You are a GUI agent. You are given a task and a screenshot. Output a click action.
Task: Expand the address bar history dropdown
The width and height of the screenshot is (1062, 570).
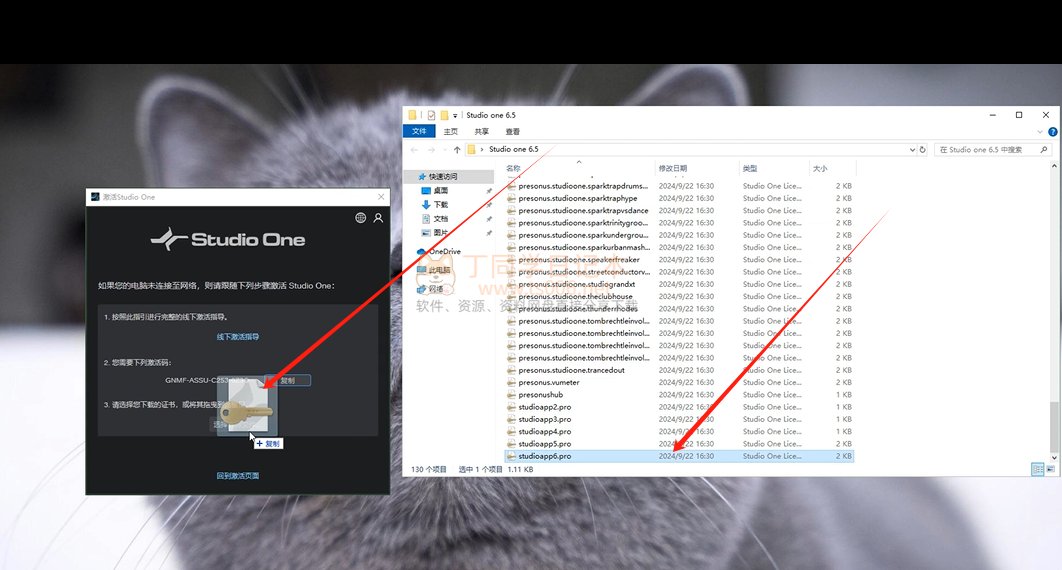(912, 150)
